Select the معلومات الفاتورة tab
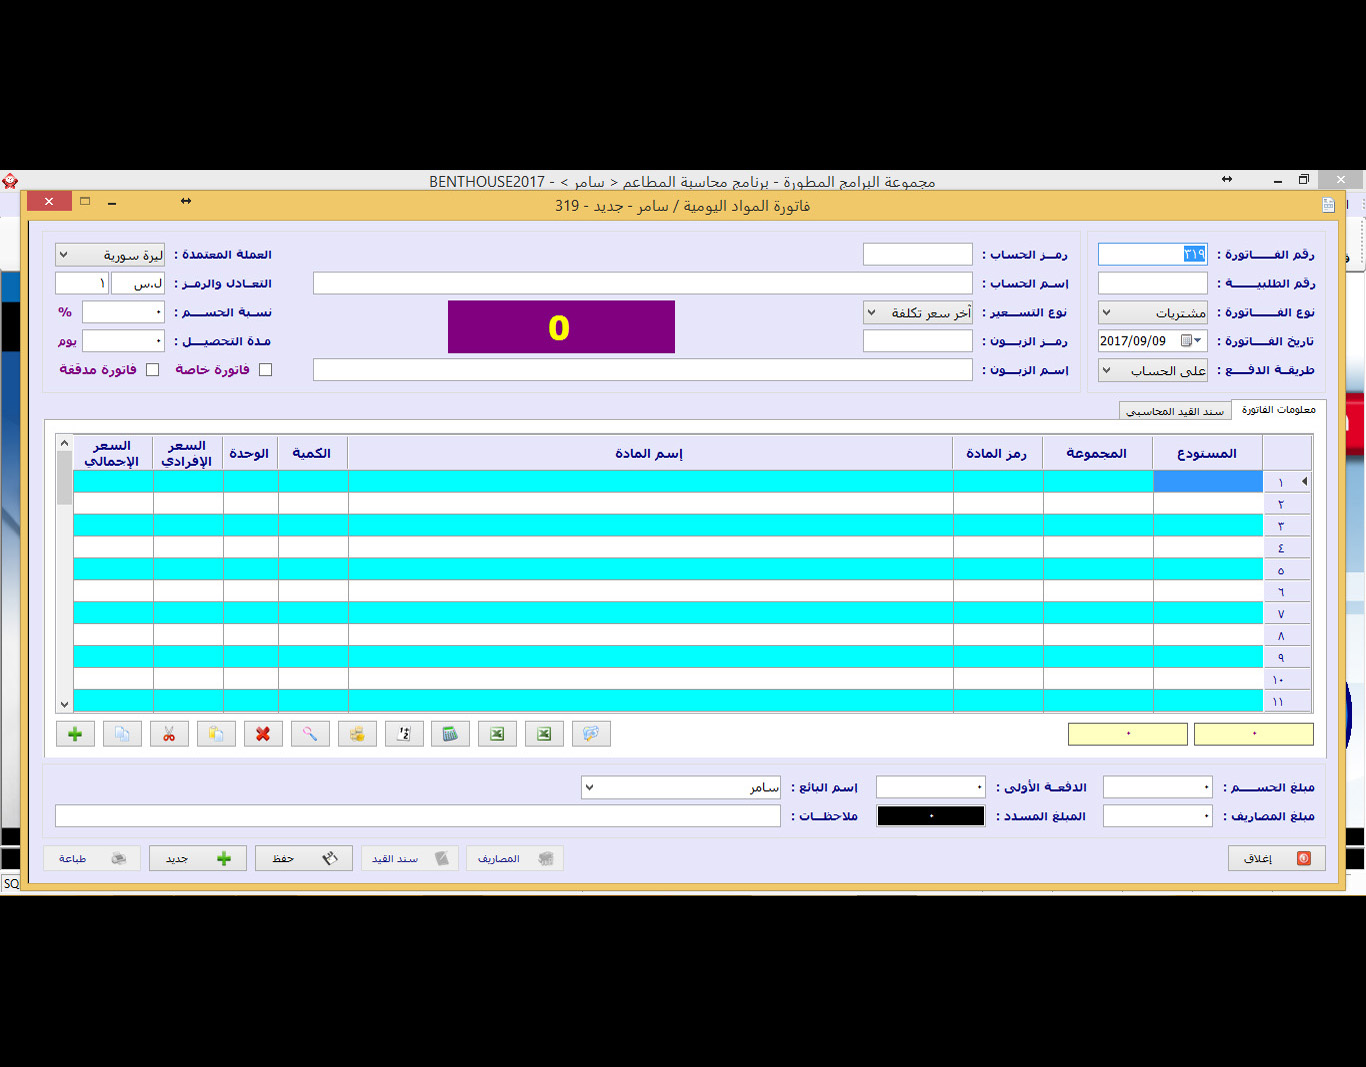This screenshot has width=1366, height=1067. 1278,410
